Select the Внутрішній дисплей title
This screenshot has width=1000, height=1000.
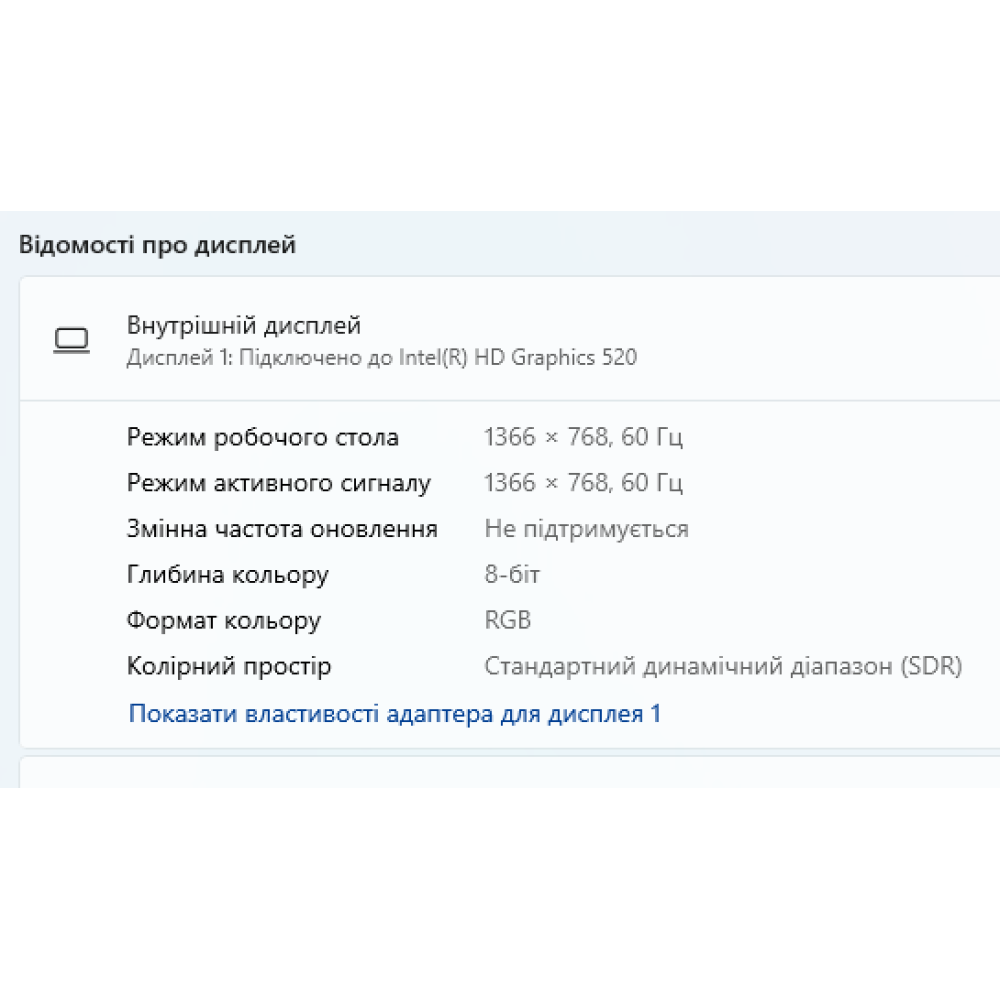point(244,325)
